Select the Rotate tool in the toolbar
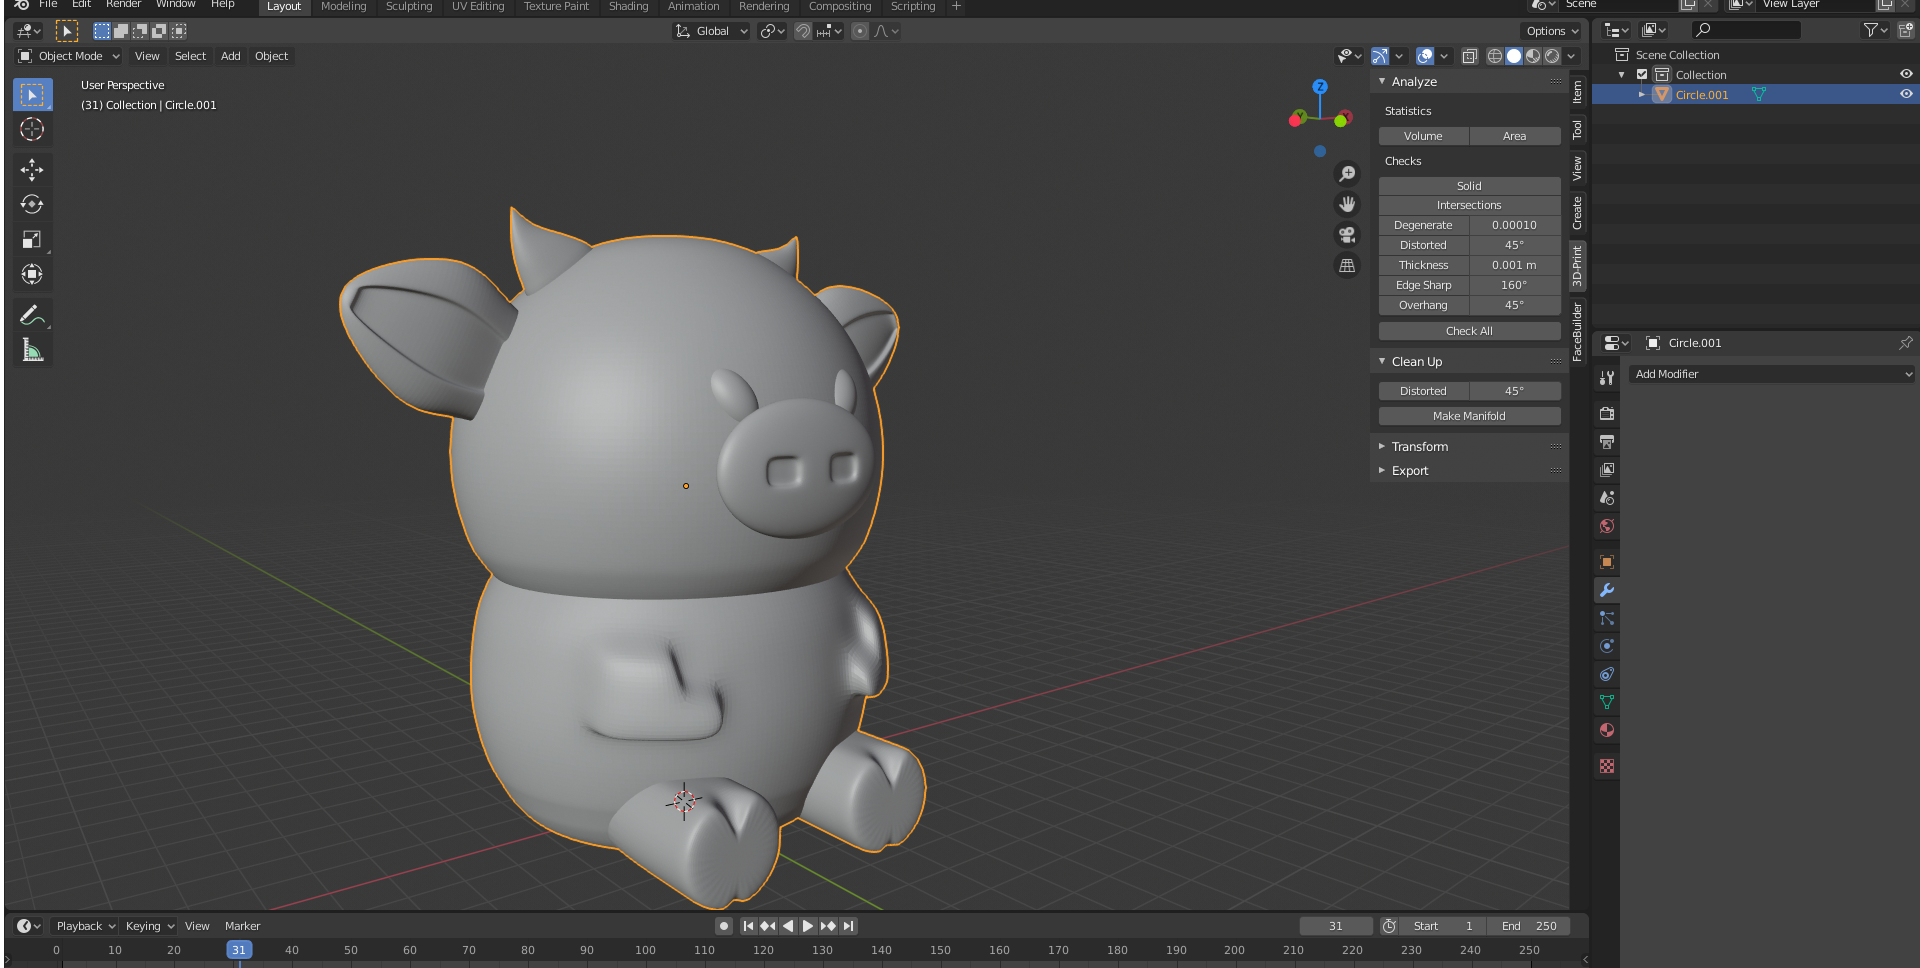The image size is (1920, 968). tap(32, 204)
